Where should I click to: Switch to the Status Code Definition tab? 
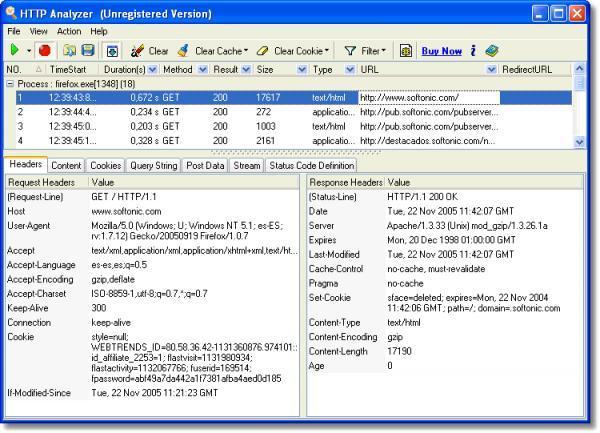311,166
